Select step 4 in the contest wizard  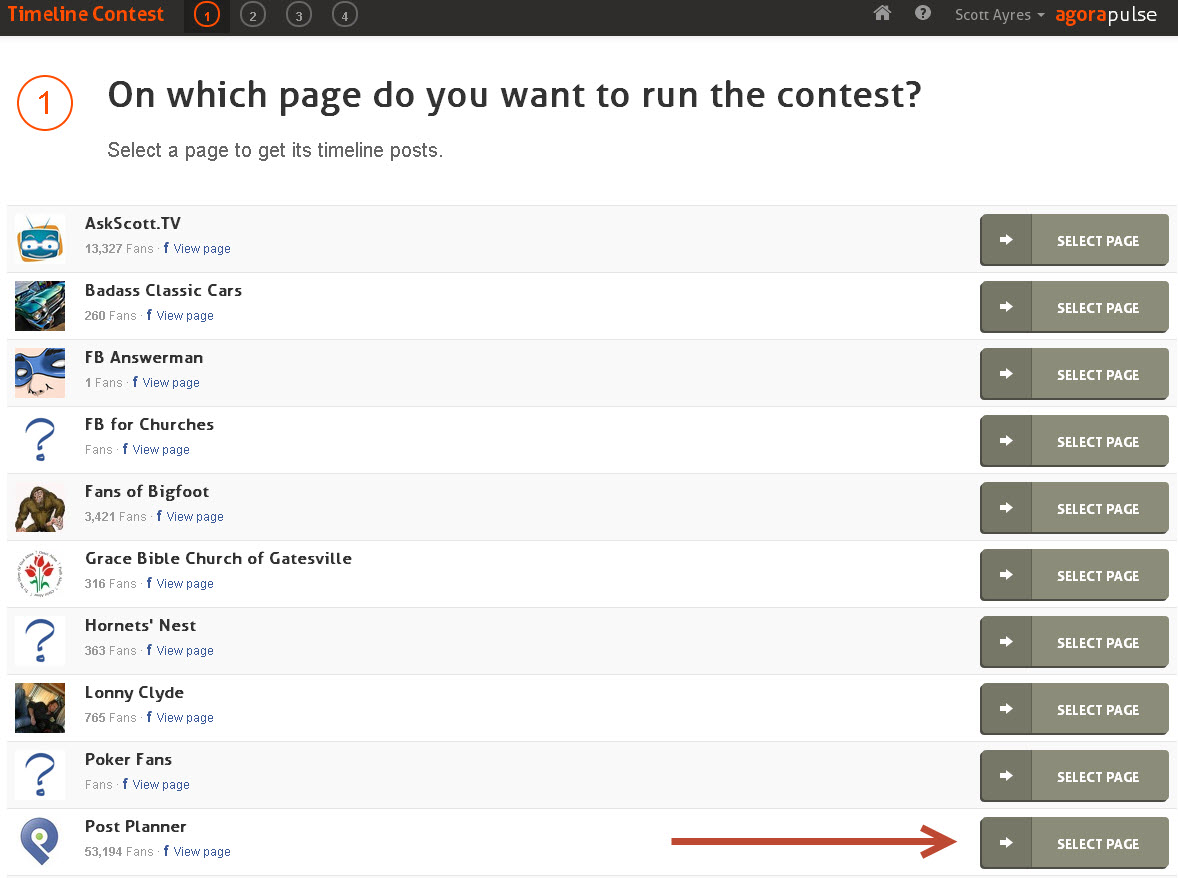pos(344,14)
